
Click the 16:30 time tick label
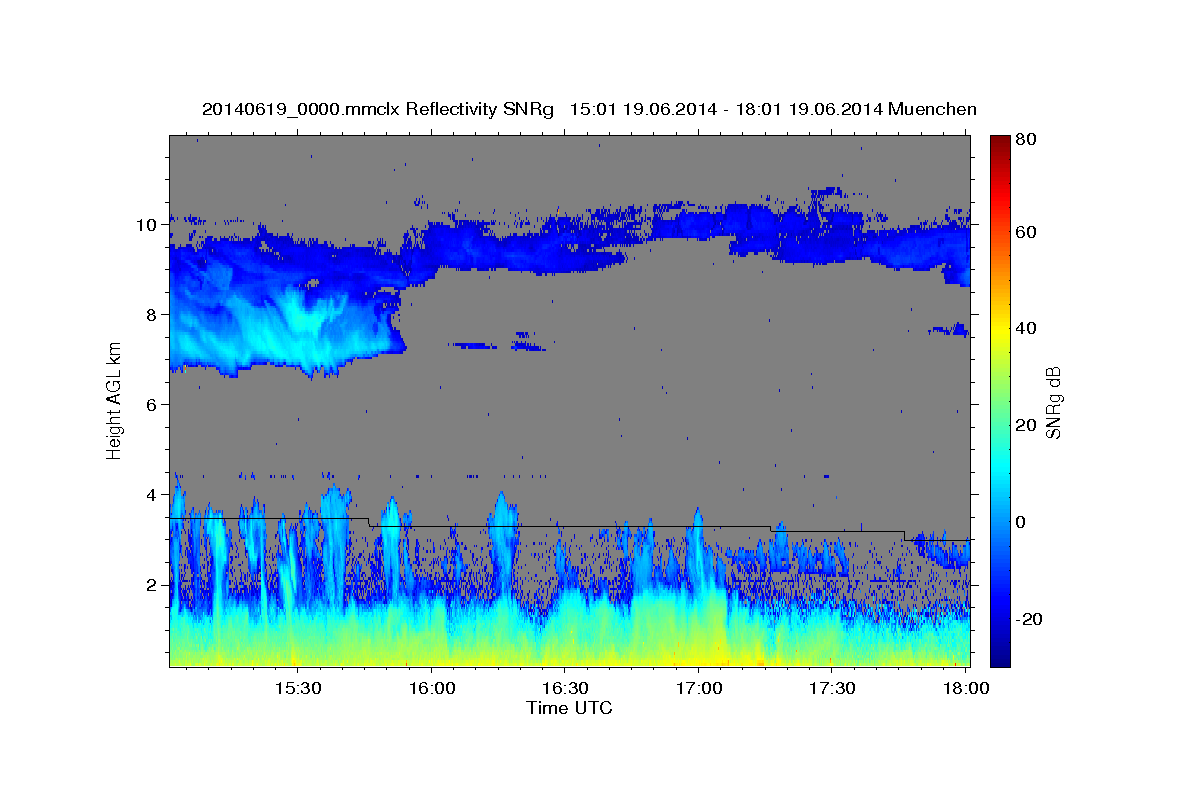coord(565,689)
